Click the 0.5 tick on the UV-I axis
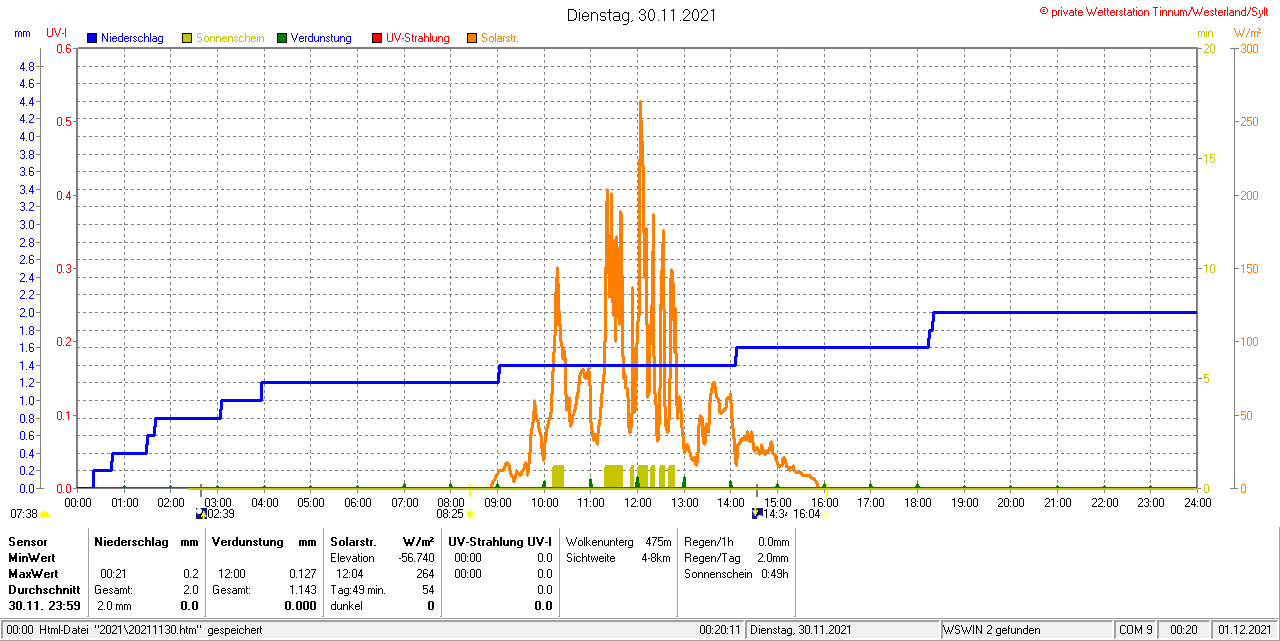 tap(64, 122)
